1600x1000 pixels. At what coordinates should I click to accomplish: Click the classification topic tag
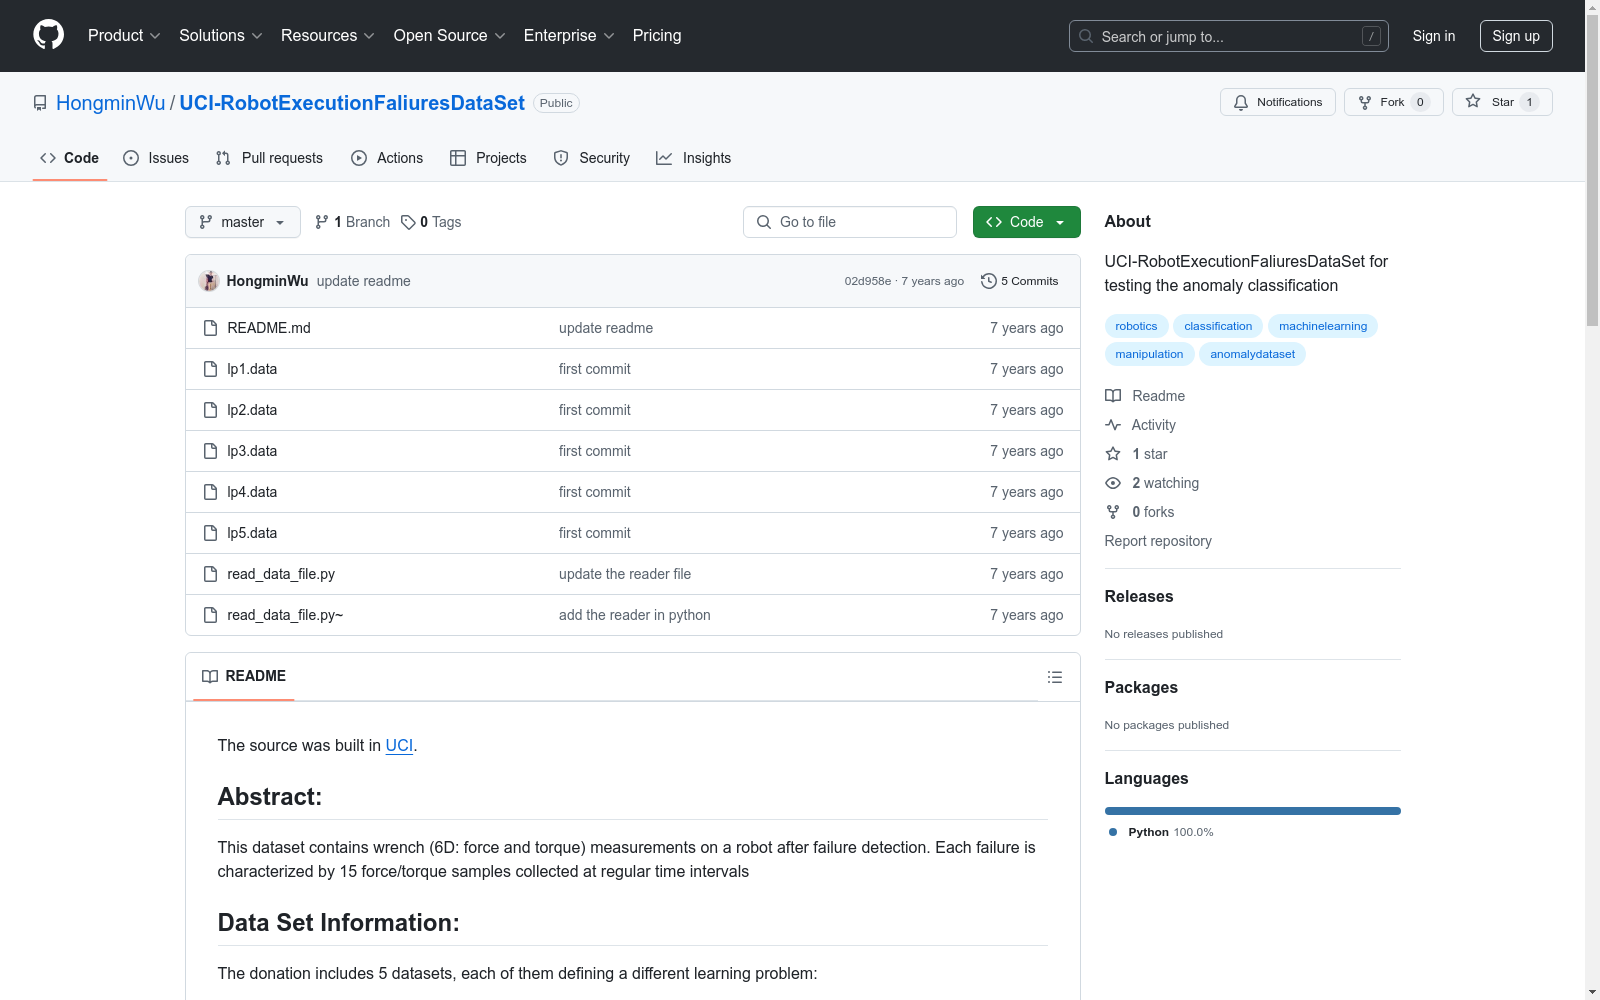1218,326
